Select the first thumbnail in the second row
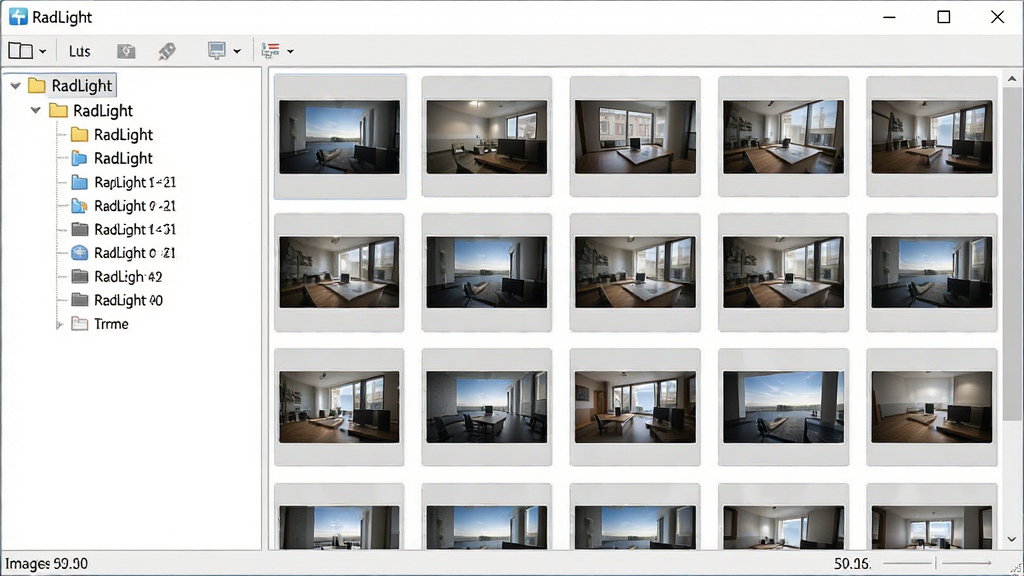This screenshot has width=1024, height=576. [340, 272]
